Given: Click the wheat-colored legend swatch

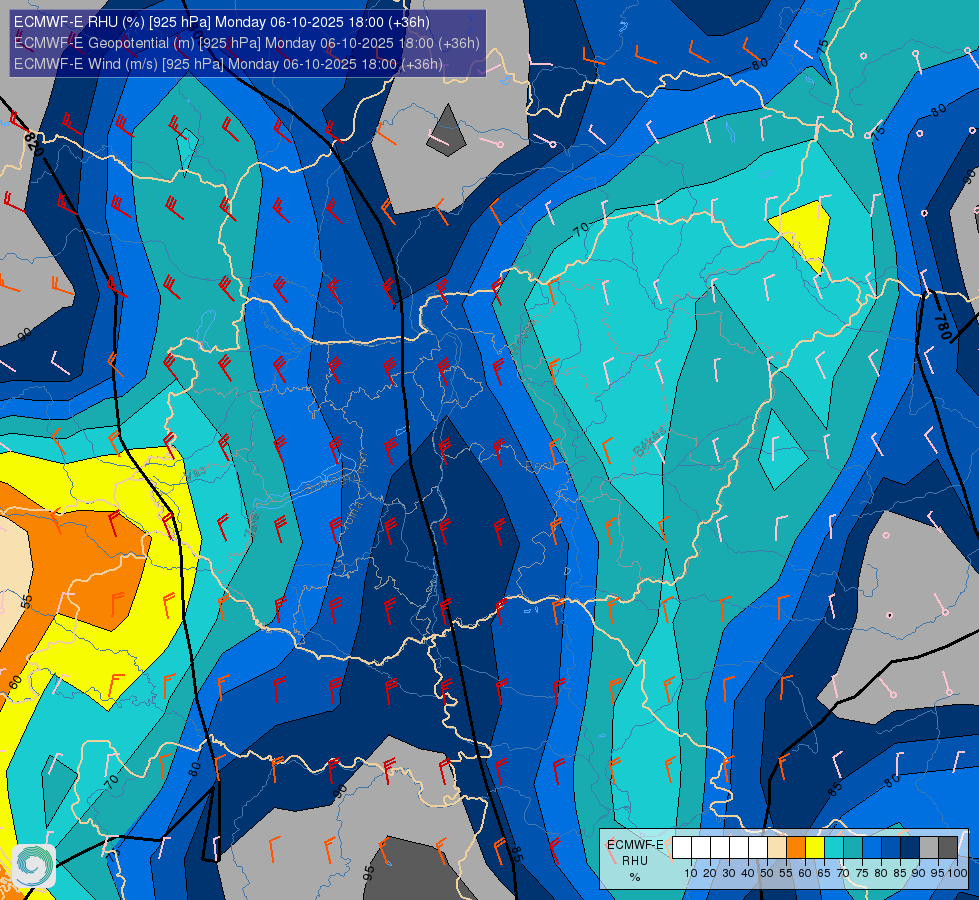Looking at the screenshot, I should (x=777, y=848).
